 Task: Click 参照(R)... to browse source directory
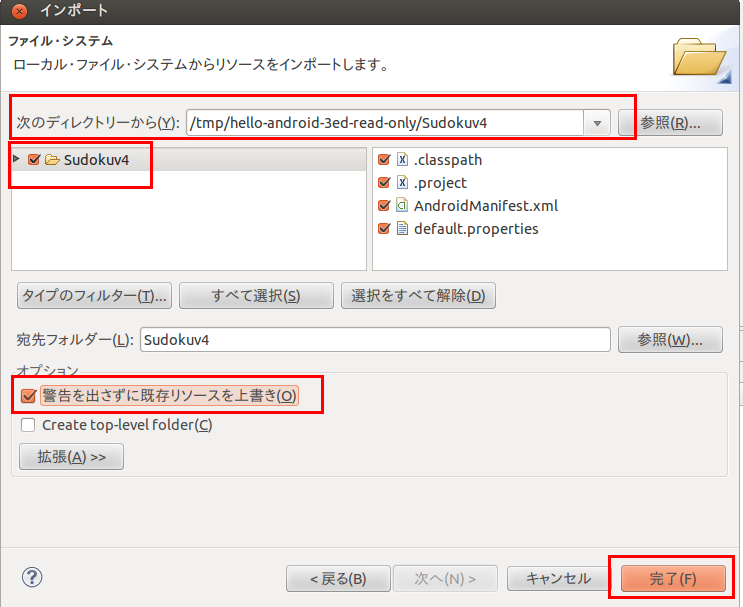click(x=671, y=123)
